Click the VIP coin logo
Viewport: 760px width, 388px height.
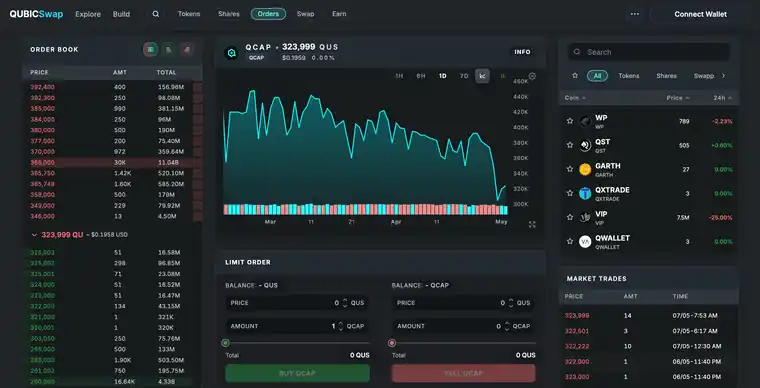(x=585, y=217)
